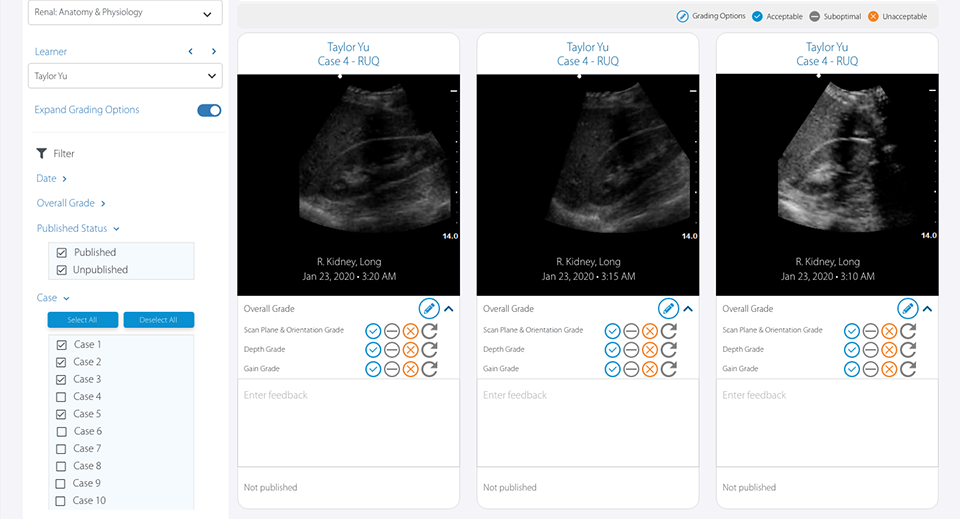960x519 pixels.
Task: Mark Scan Plane grade Acceptable on 3:15 AM card
Action: pos(612,331)
